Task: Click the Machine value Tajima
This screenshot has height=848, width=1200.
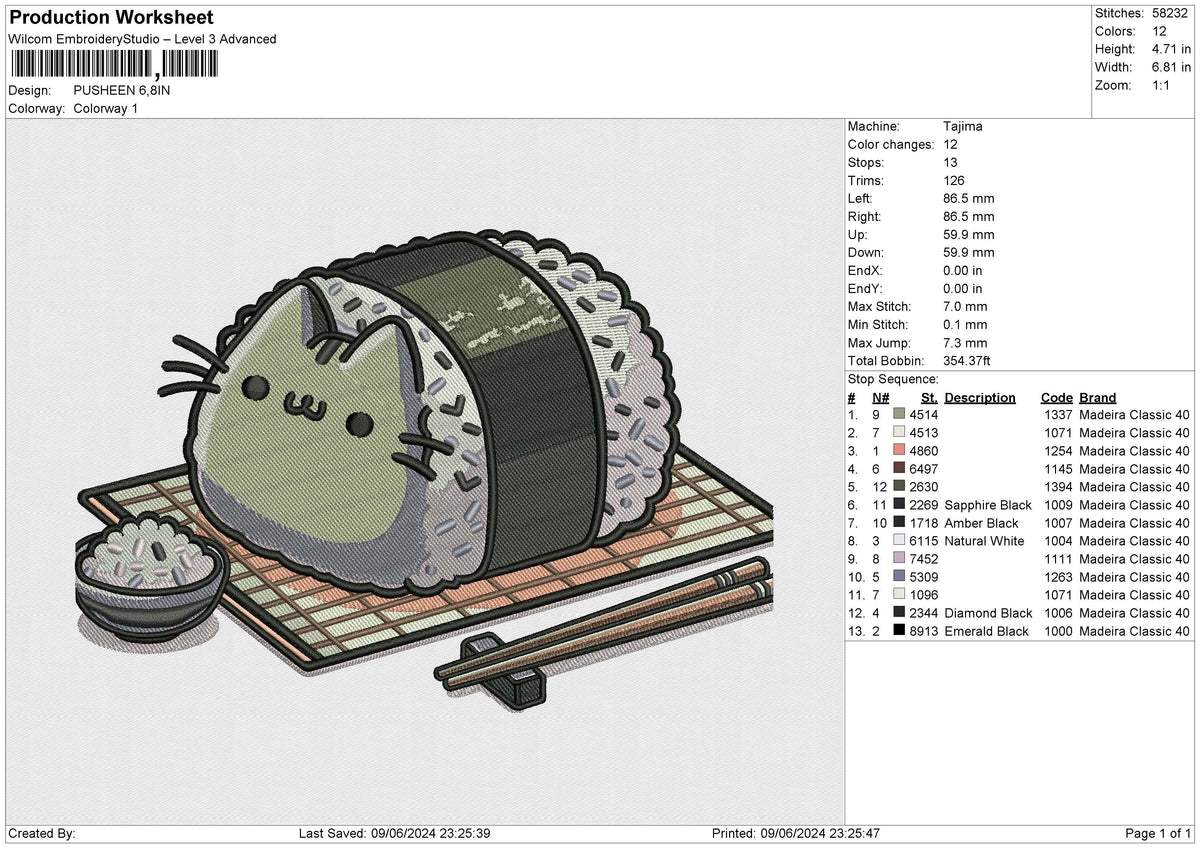Action: 963,127
